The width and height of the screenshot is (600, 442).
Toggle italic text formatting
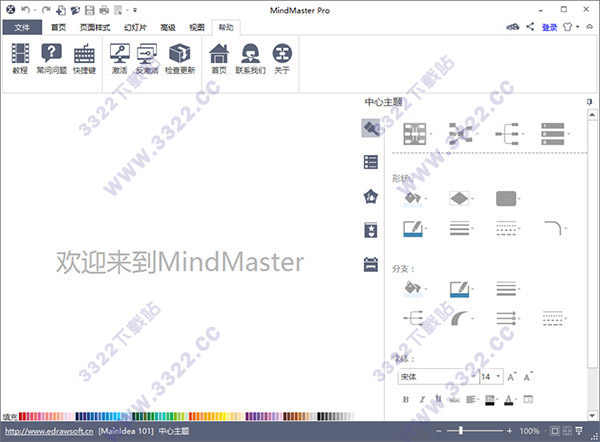click(422, 400)
